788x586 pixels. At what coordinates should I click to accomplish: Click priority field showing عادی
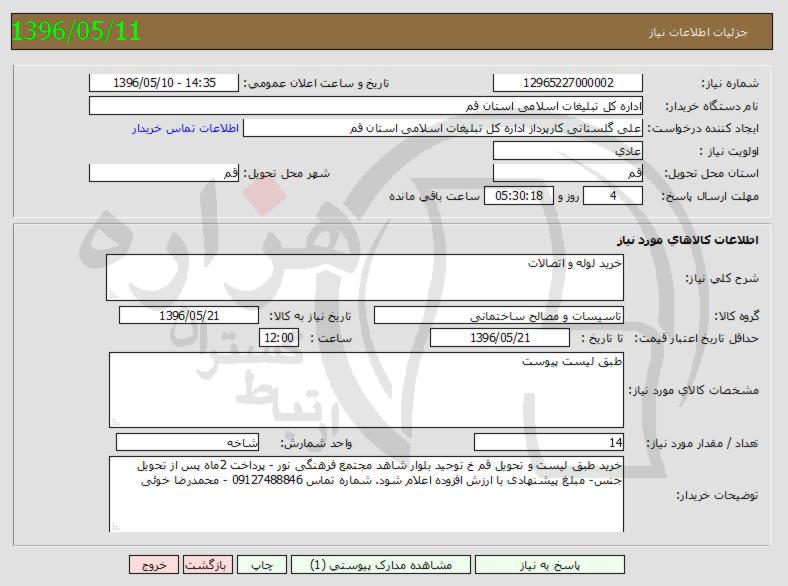pos(568,151)
